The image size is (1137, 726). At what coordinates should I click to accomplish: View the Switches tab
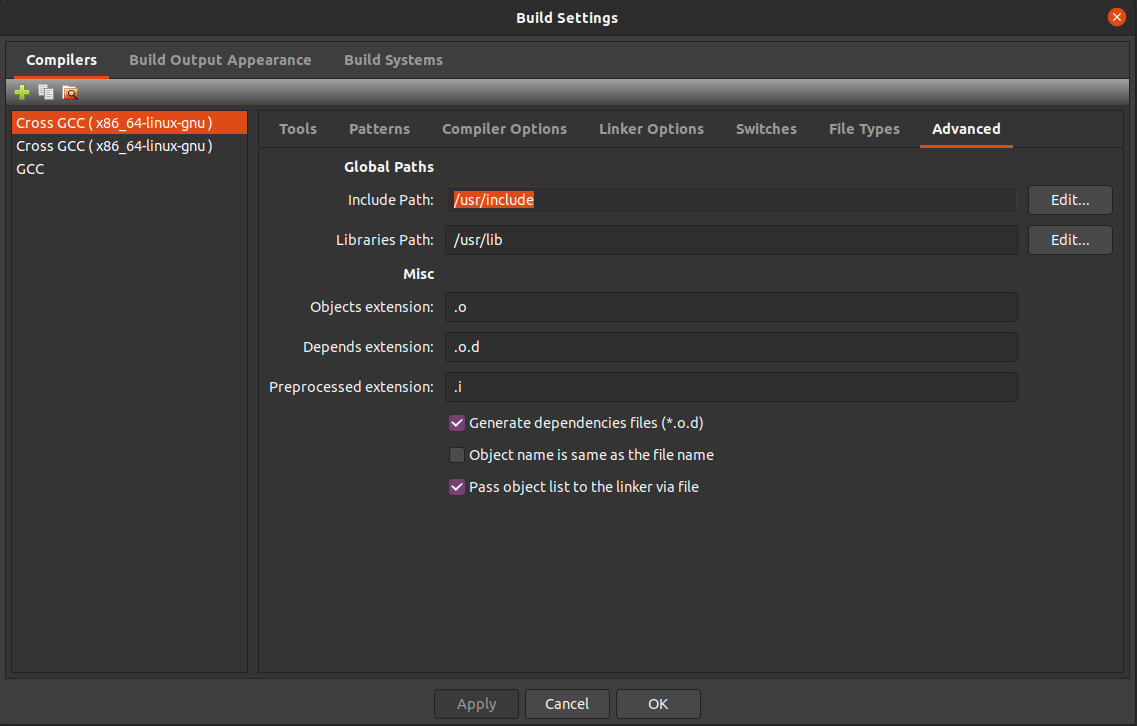[x=766, y=129]
